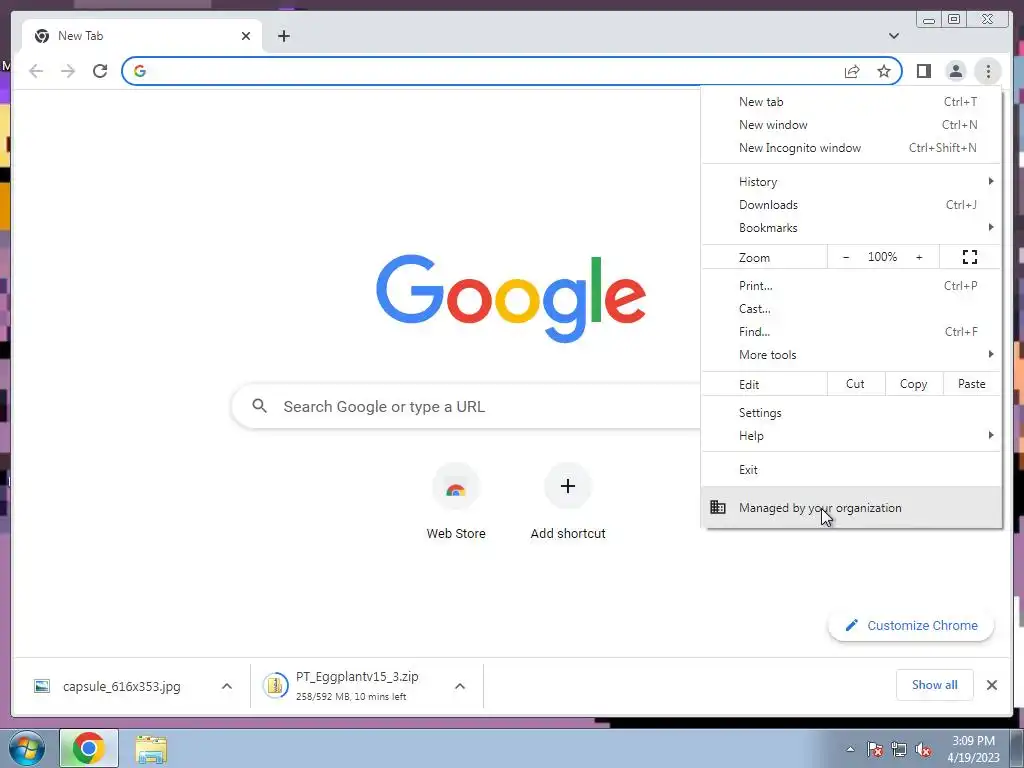
Task: Select Find... from the menu
Action: tap(852, 332)
